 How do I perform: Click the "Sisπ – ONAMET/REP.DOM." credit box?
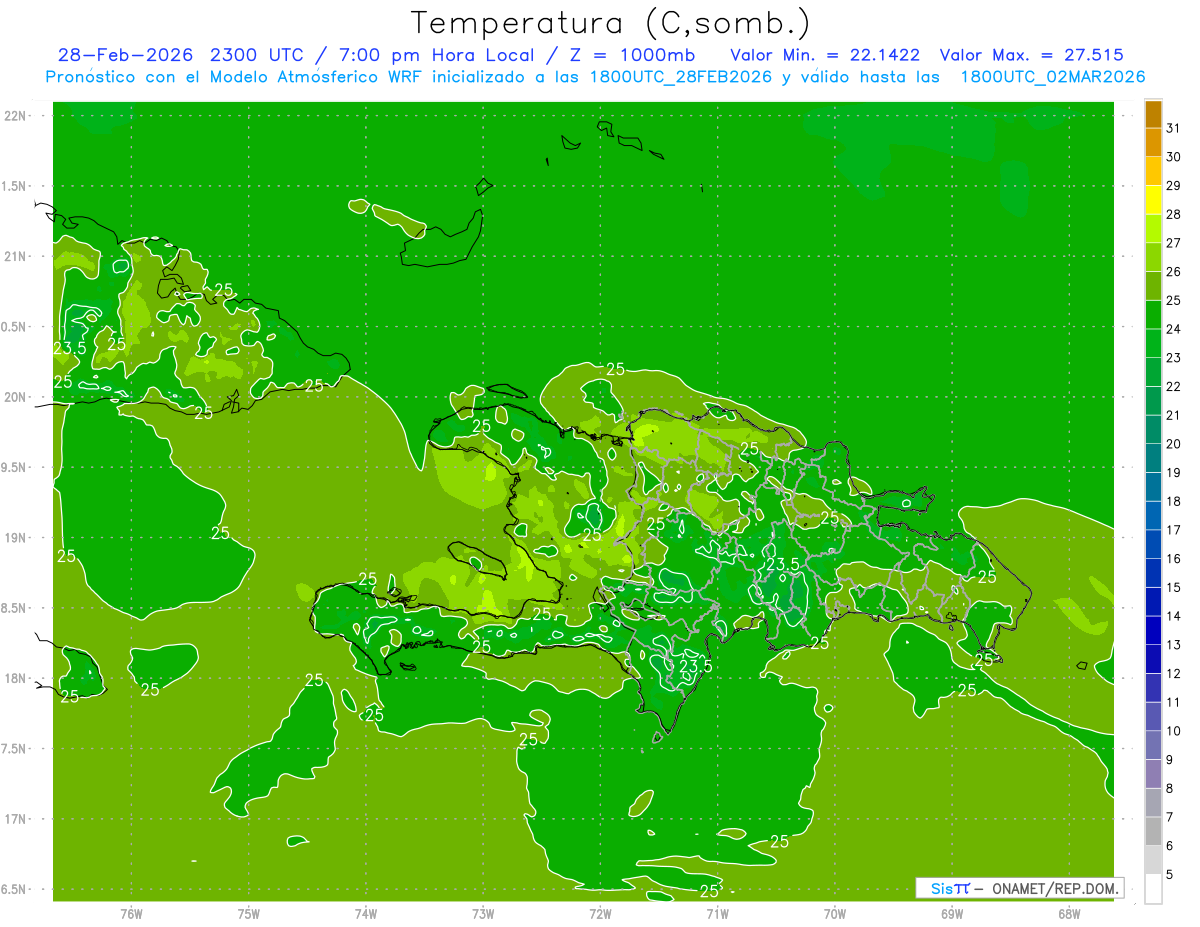click(1019, 888)
